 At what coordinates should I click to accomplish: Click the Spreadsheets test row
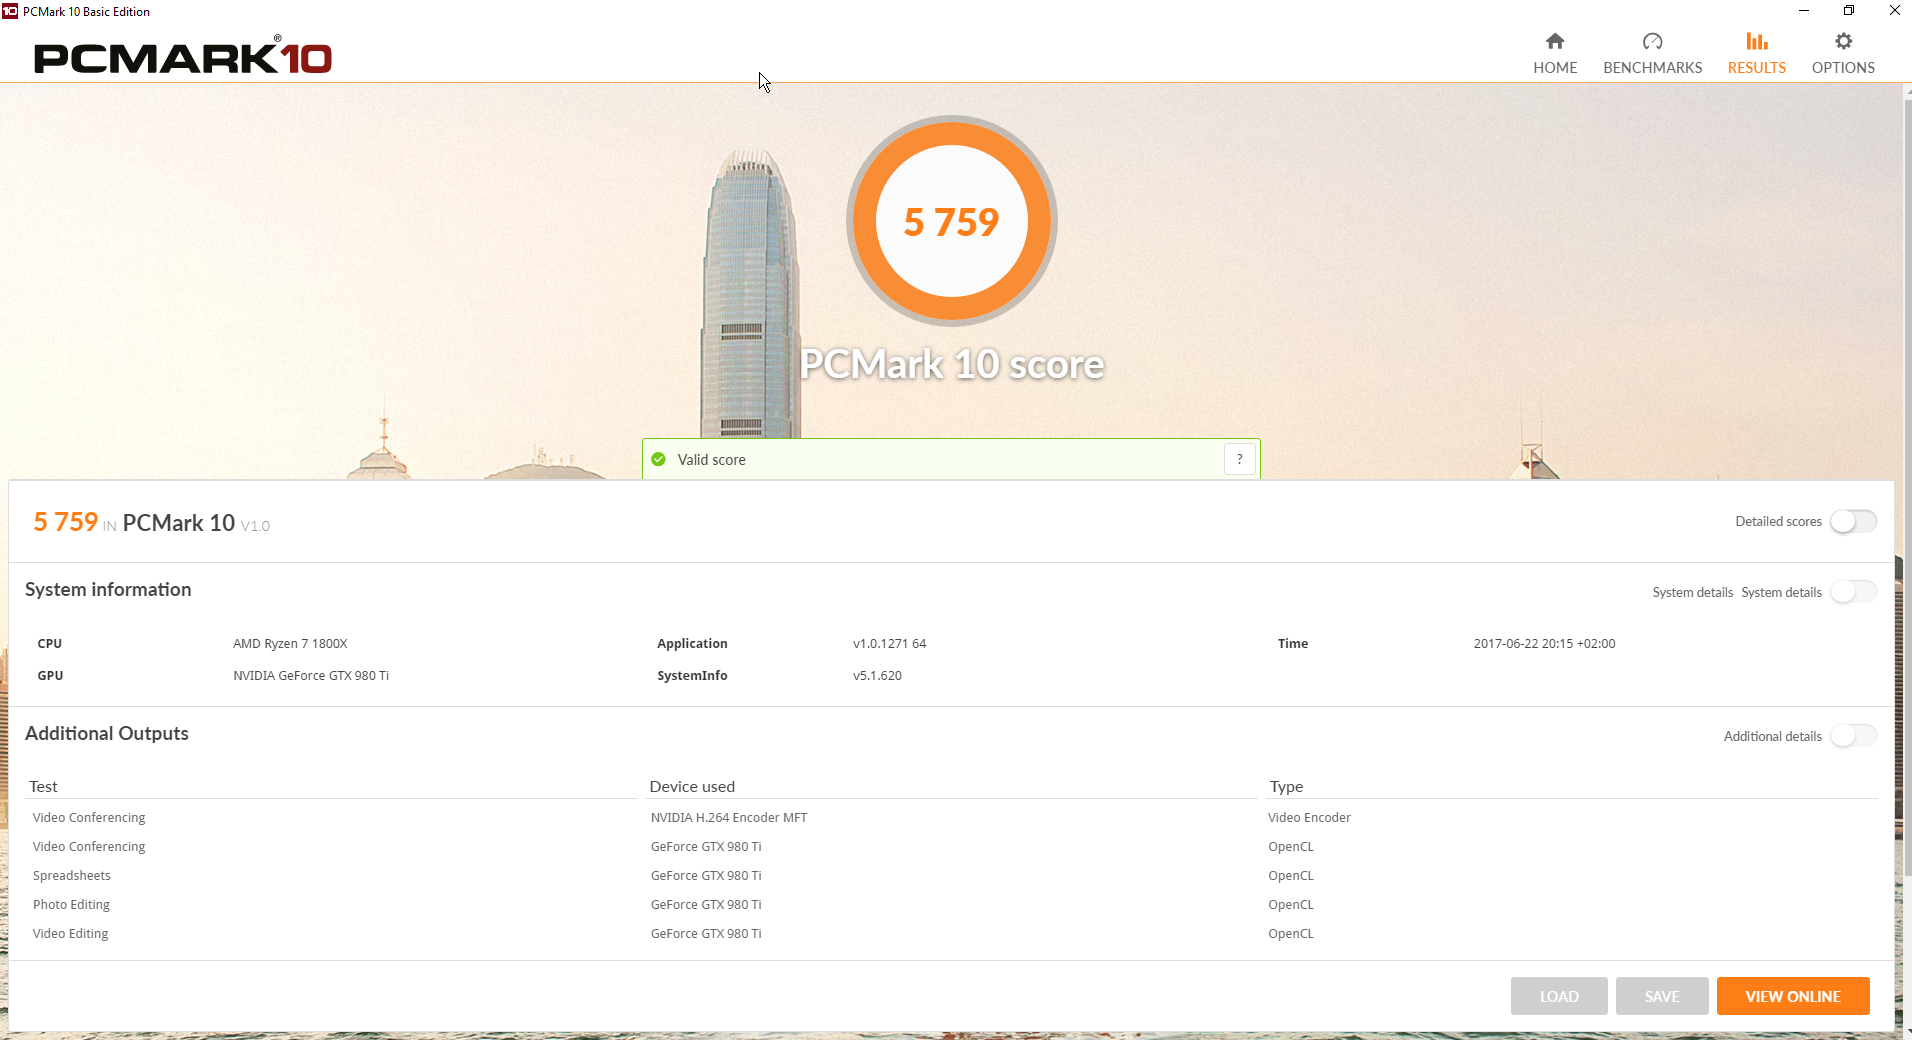tap(71, 876)
